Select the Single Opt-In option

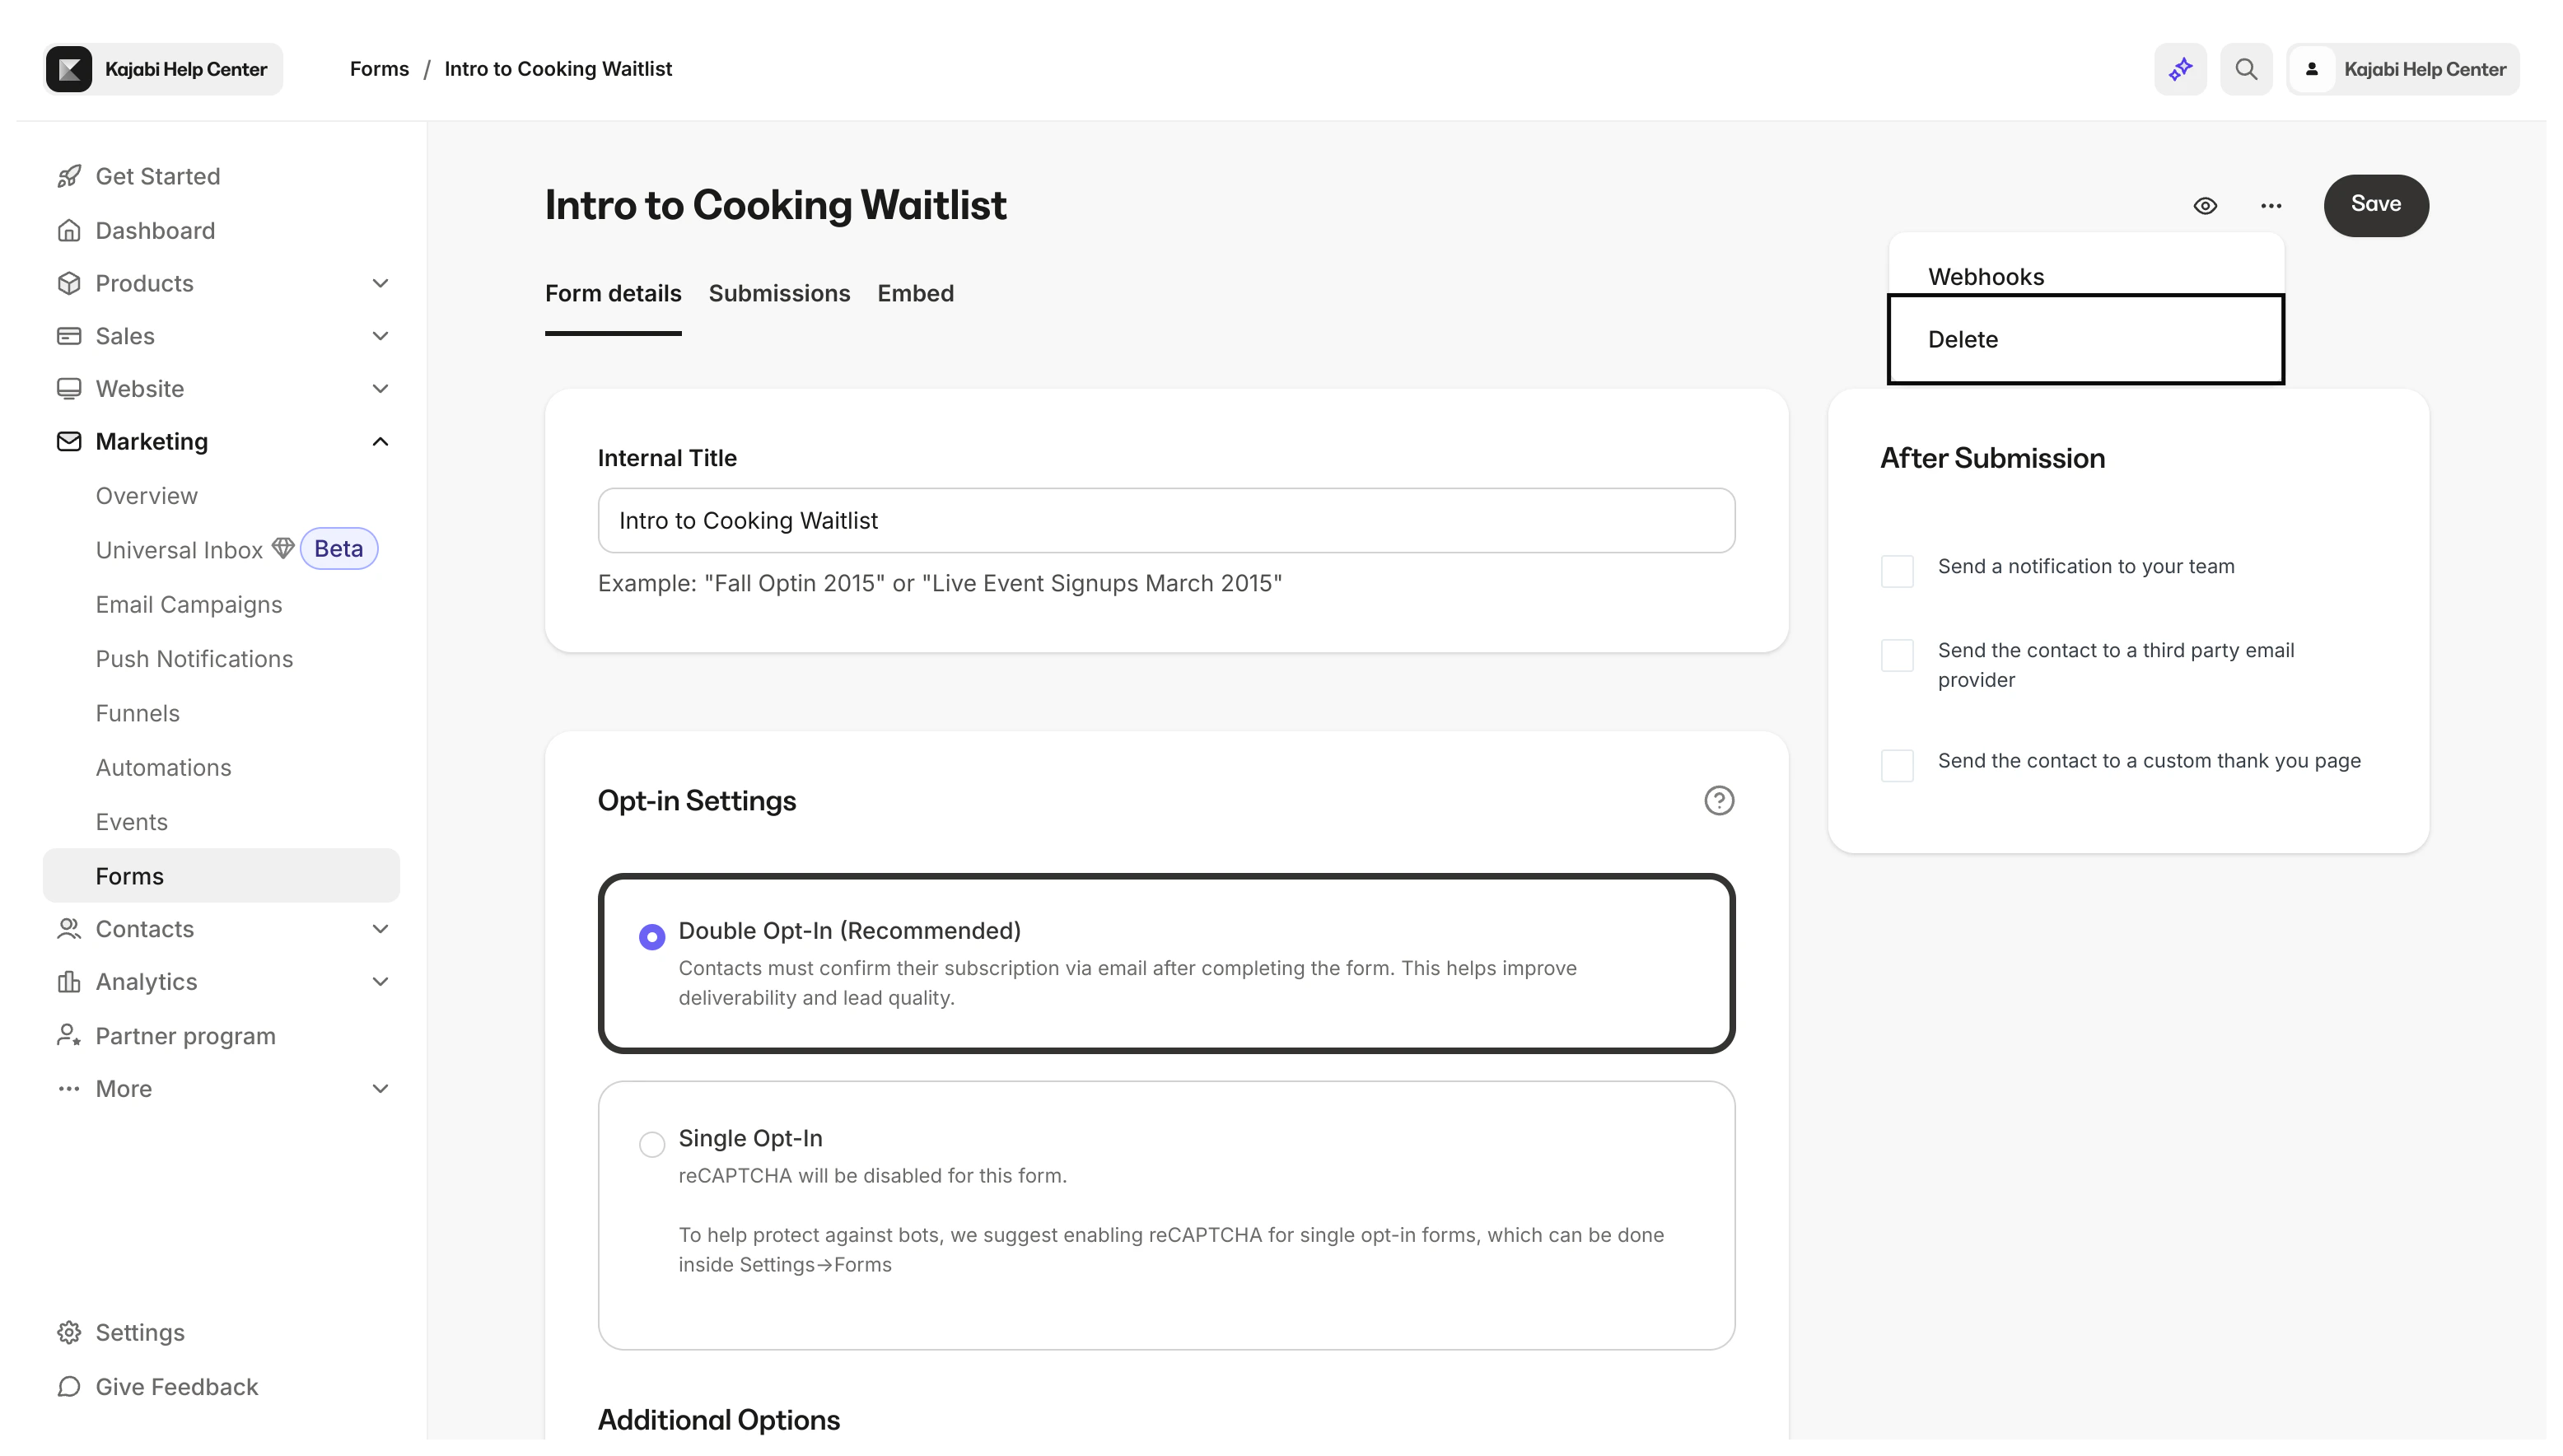[x=652, y=1143]
